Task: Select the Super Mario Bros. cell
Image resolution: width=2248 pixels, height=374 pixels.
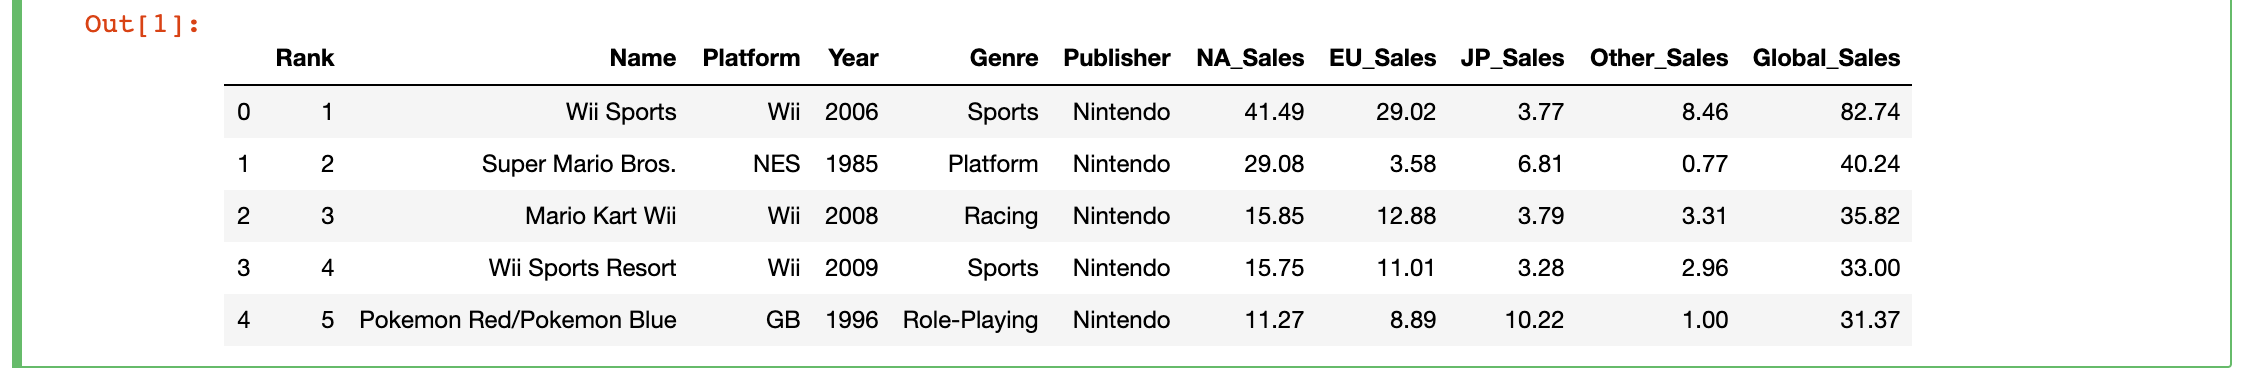Action: coord(579,164)
